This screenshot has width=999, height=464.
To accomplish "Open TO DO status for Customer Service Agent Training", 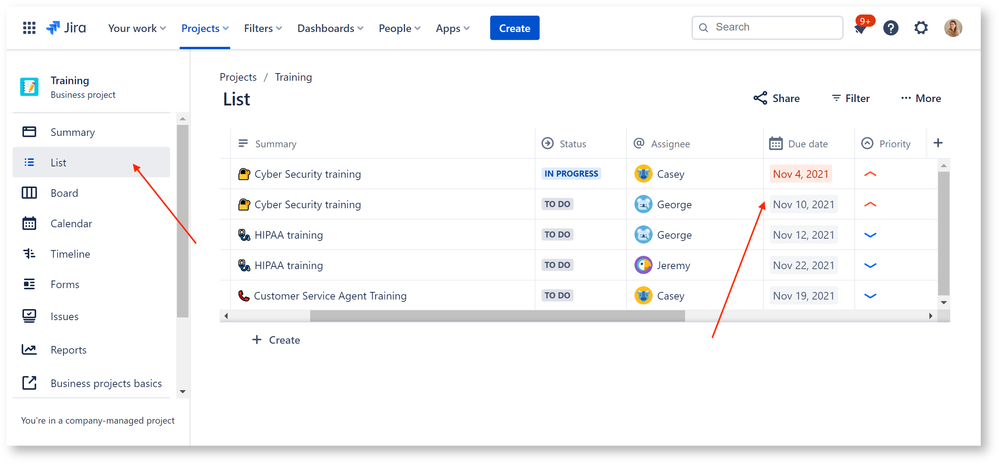I will (557, 296).
